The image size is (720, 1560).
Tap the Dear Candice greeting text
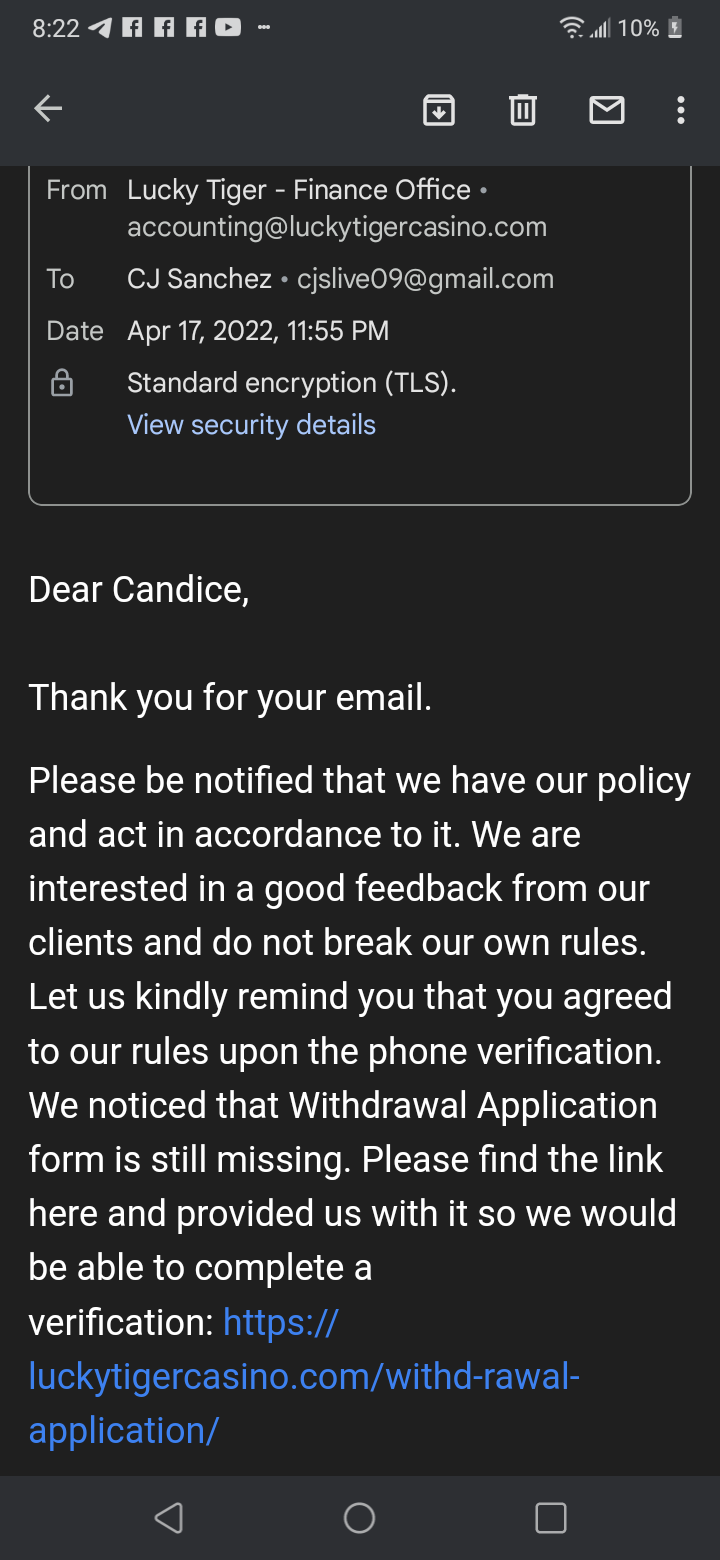click(x=139, y=590)
